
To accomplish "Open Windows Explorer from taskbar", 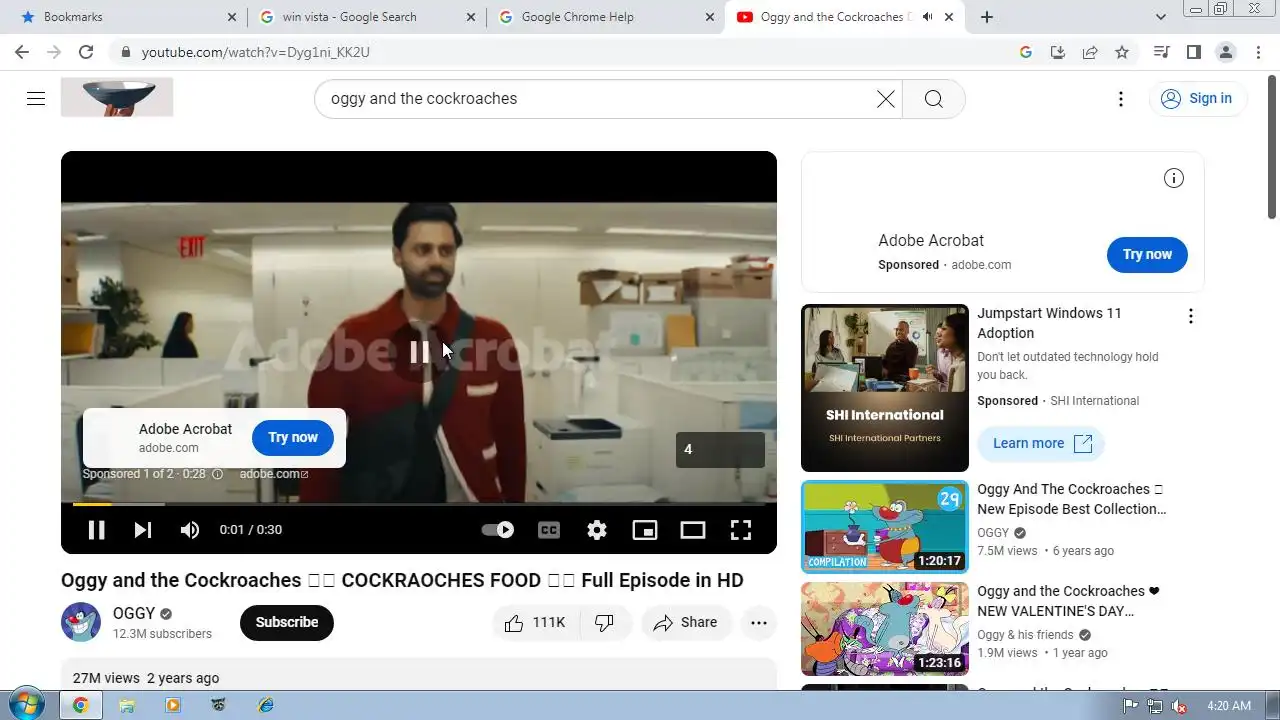I will [127, 705].
